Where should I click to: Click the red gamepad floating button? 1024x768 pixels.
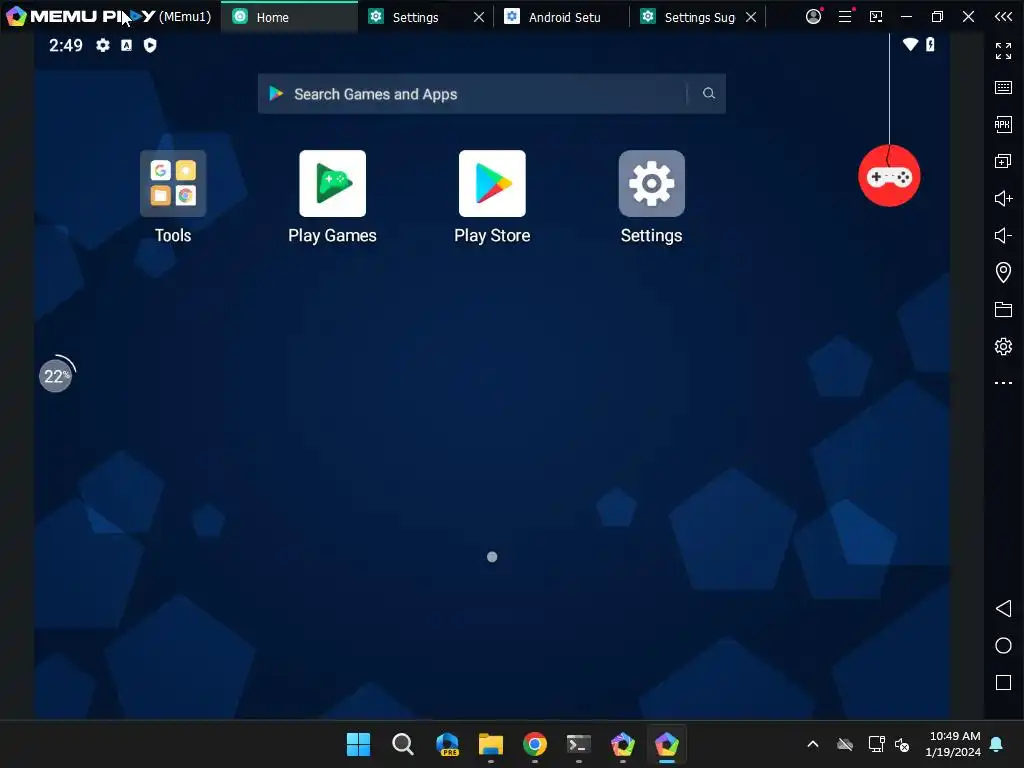coord(889,176)
